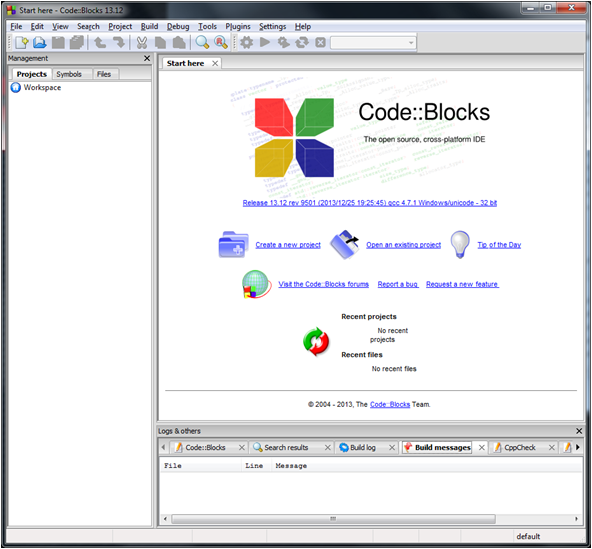Open the Edit menu

pos(37,26)
